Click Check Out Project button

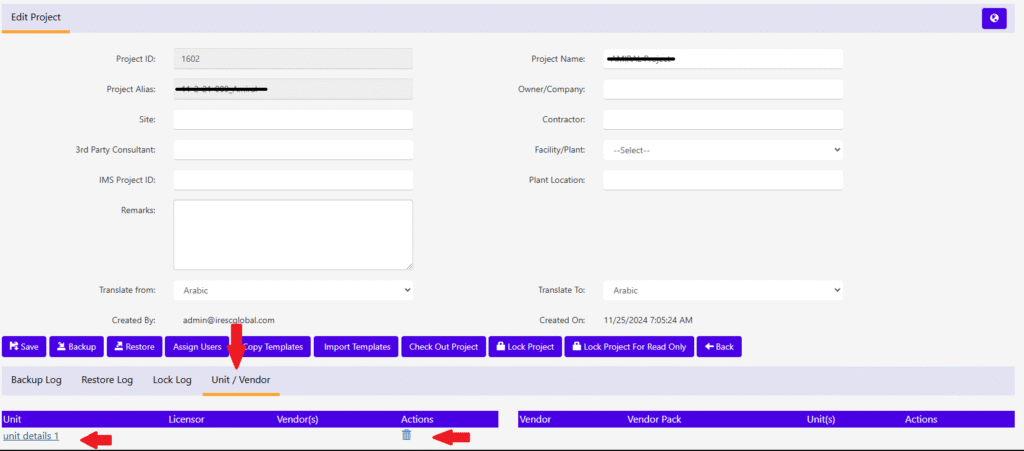click(x=441, y=346)
